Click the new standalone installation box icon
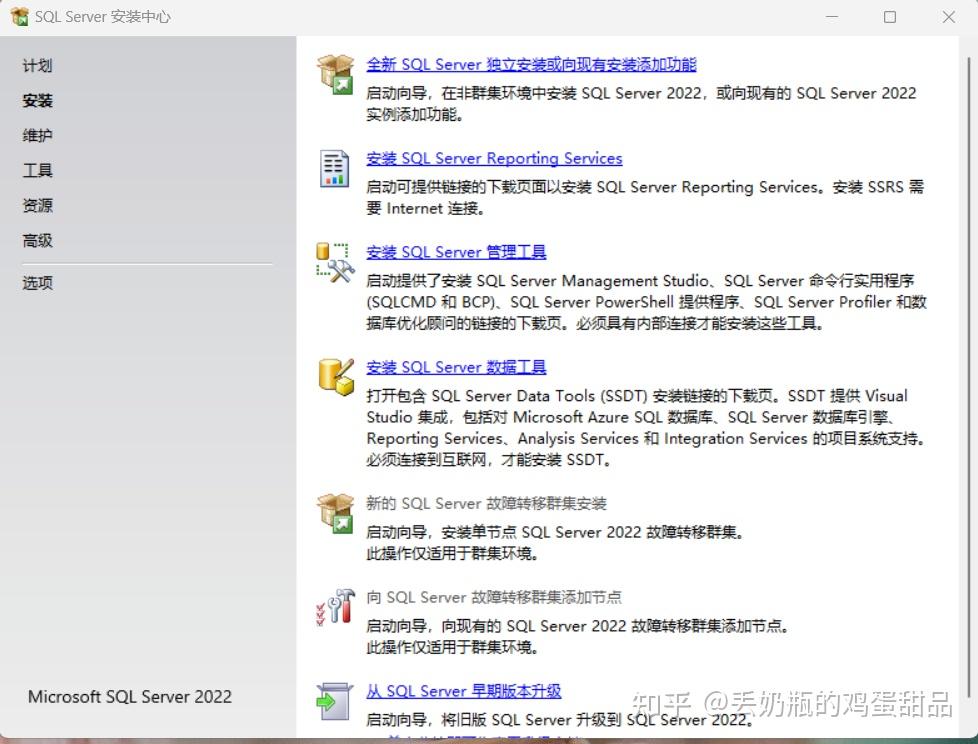The width and height of the screenshot is (978, 744). tap(336, 74)
